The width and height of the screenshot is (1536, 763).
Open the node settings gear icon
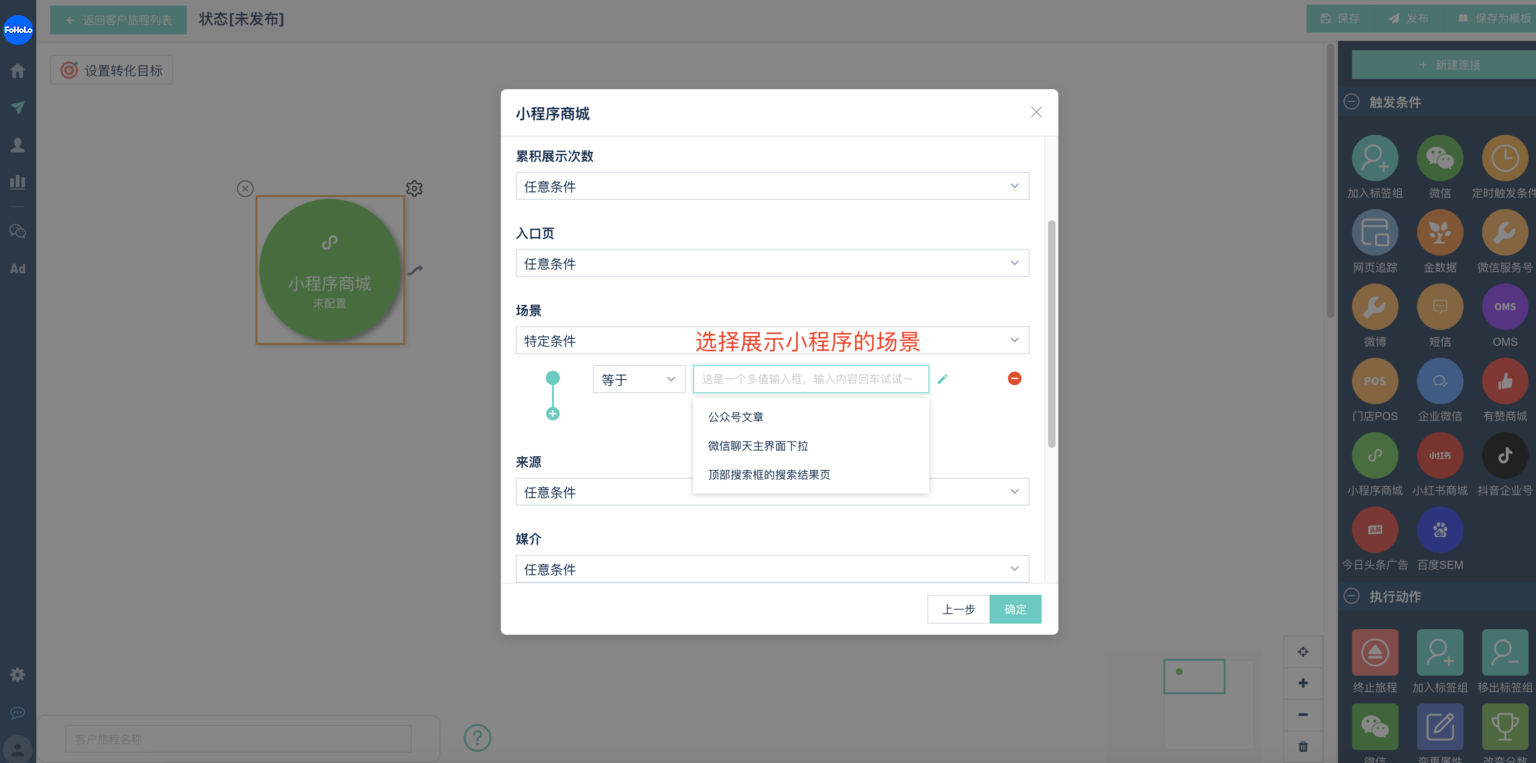(x=414, y=188)
